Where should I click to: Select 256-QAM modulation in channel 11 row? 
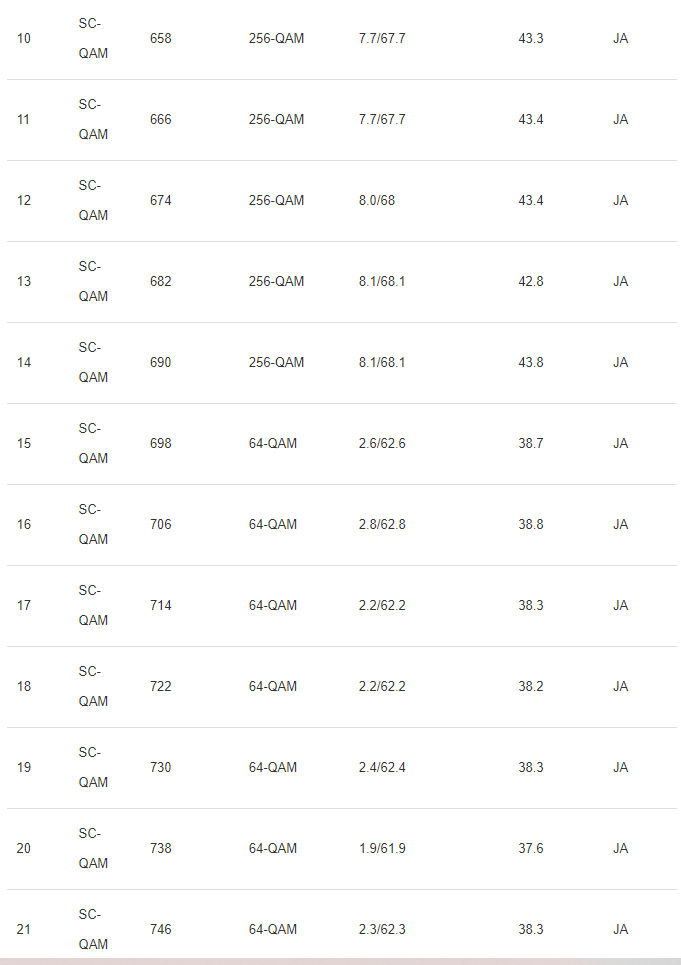(276, 120)
